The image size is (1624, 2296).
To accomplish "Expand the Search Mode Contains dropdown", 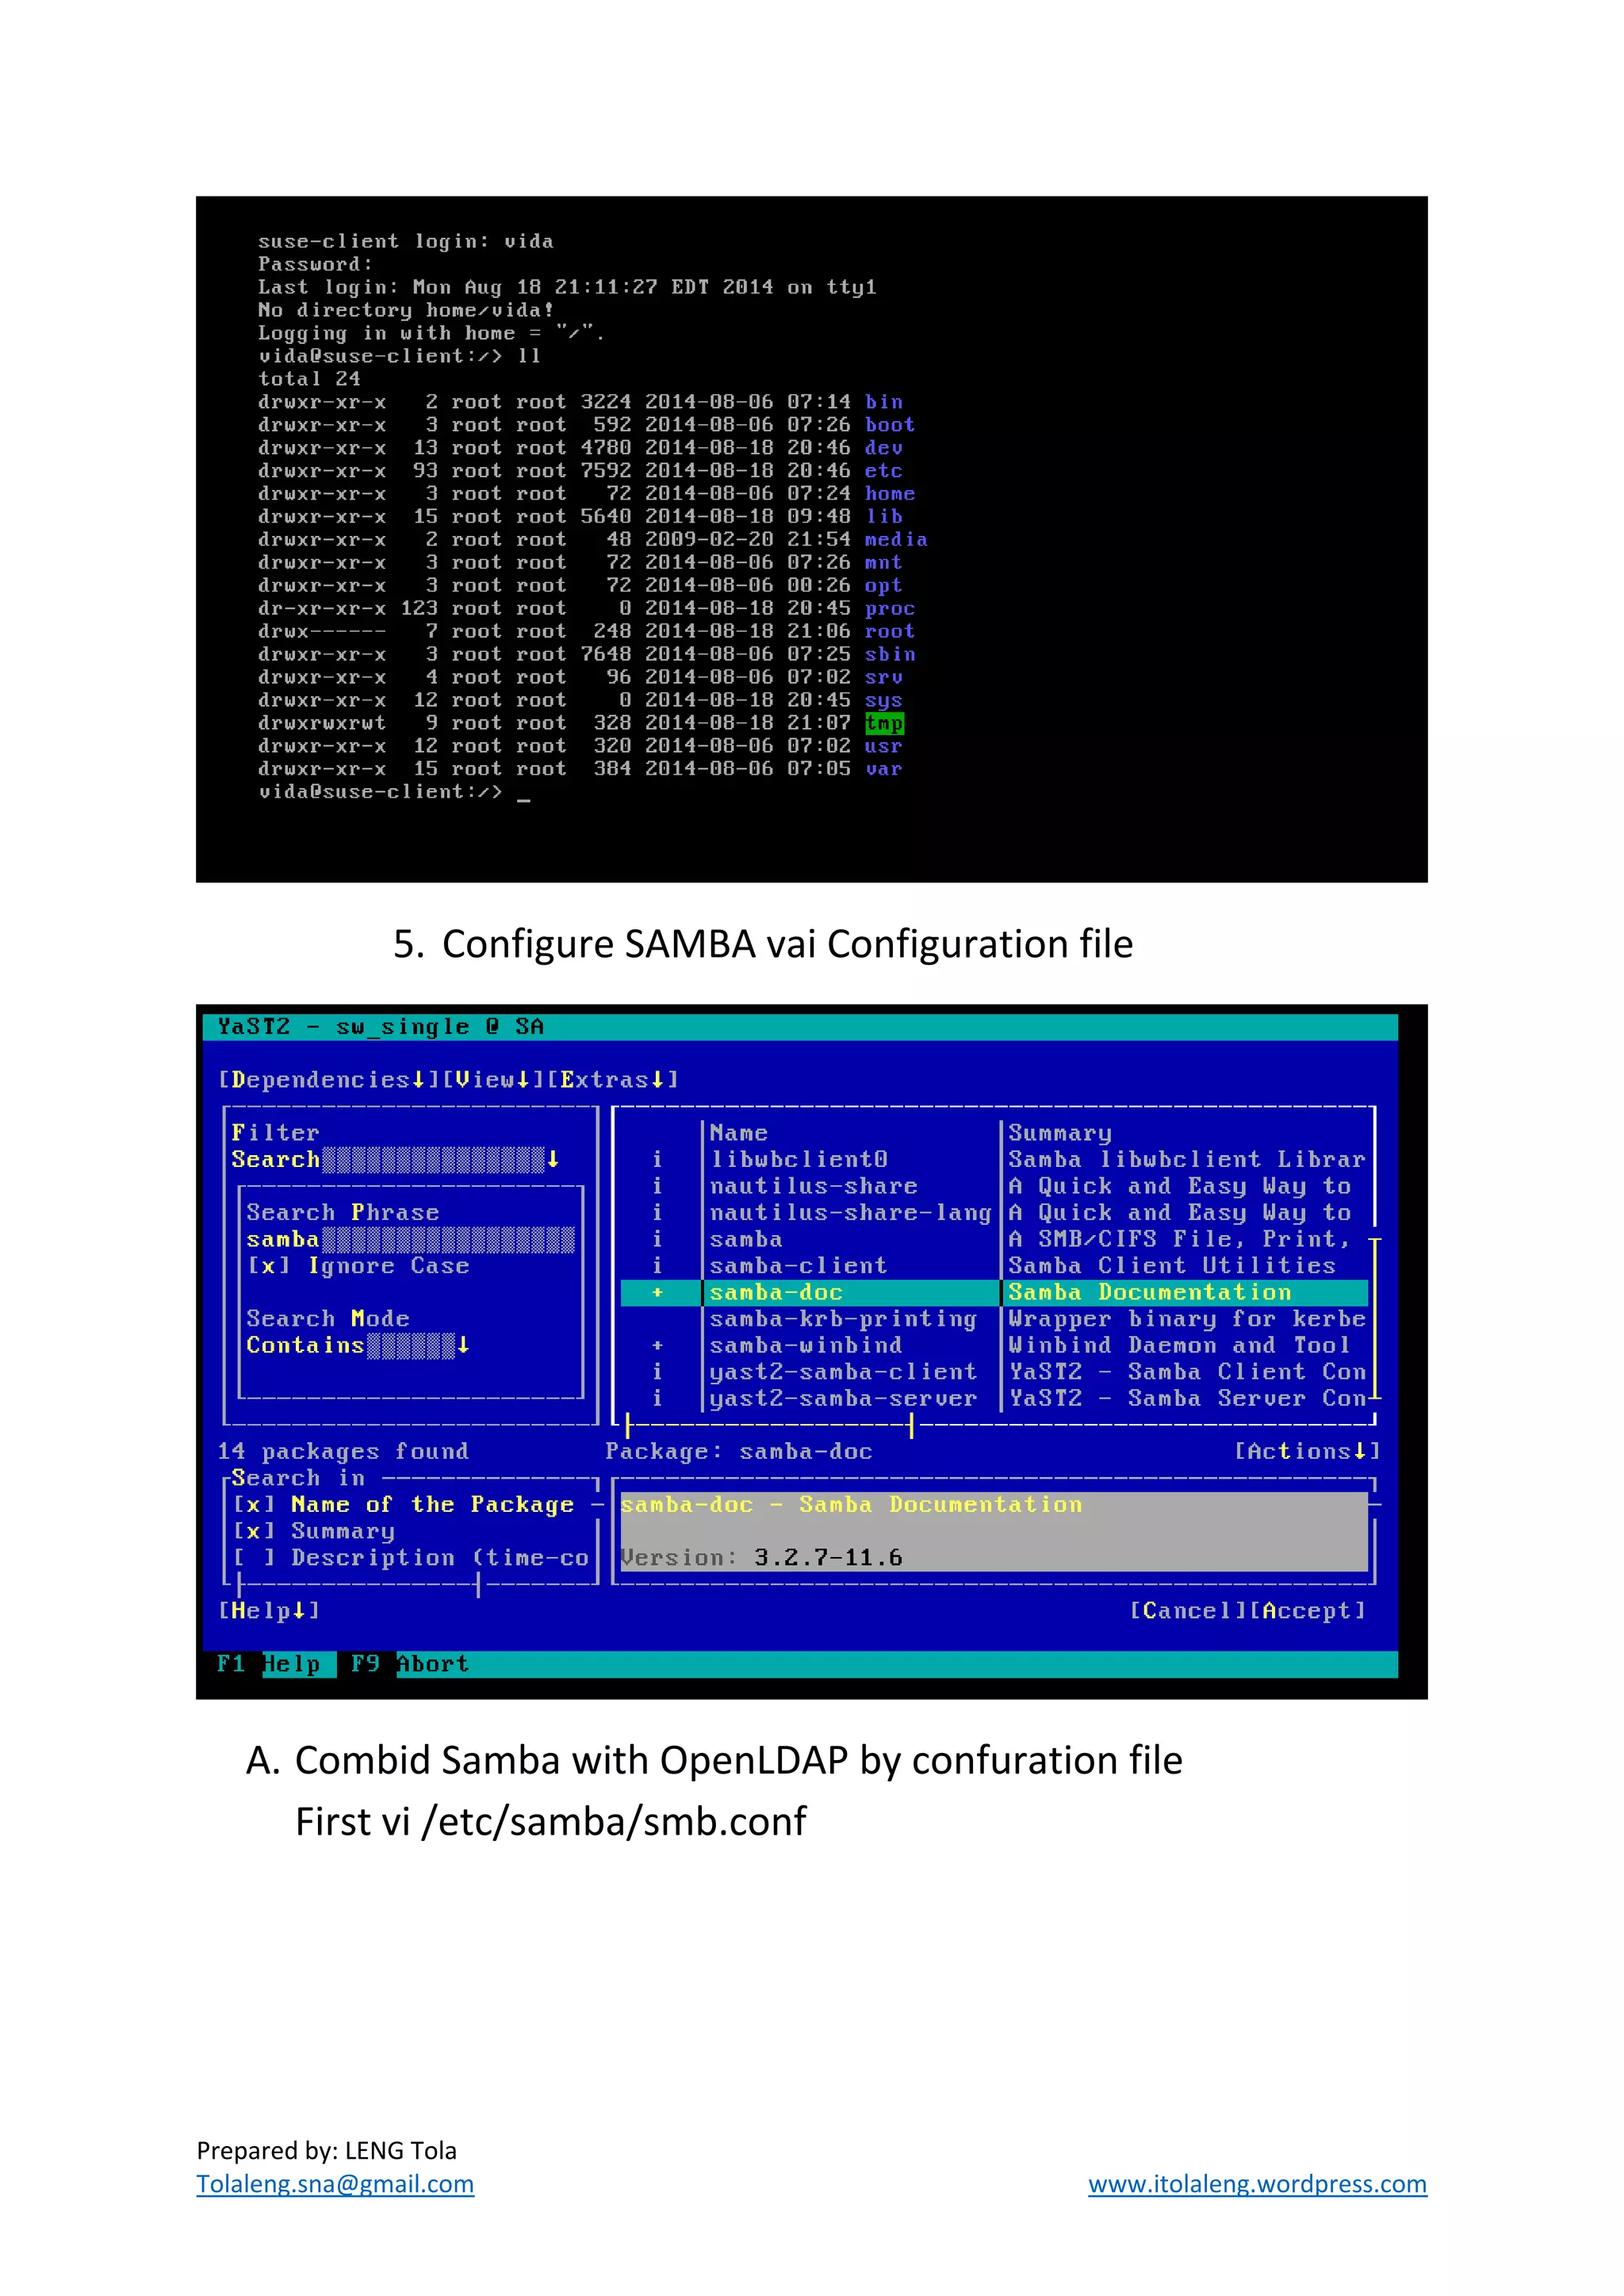I will 357,1346.
